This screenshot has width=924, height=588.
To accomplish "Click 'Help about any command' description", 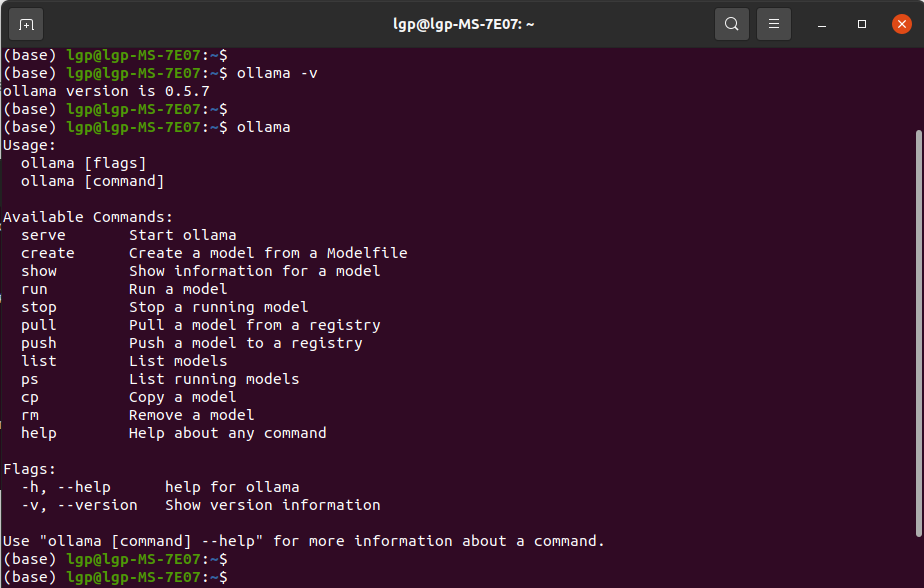I will [x=227, y=434].
